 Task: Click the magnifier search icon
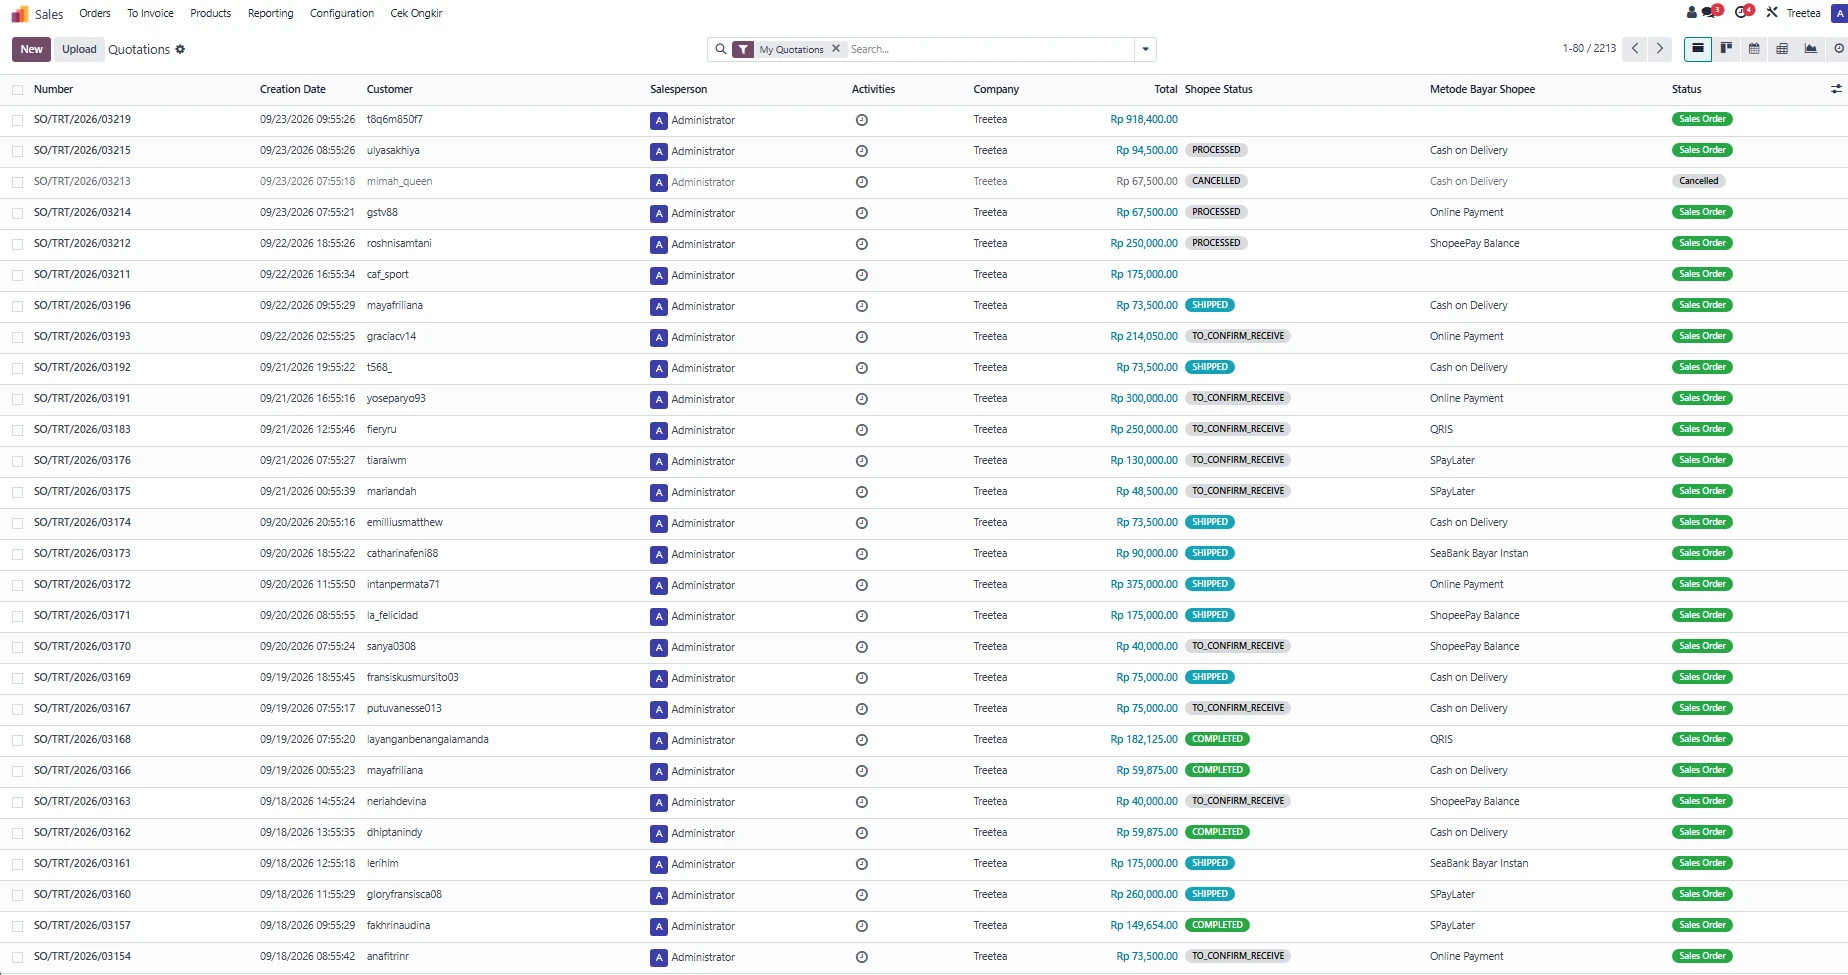point(720,49)
